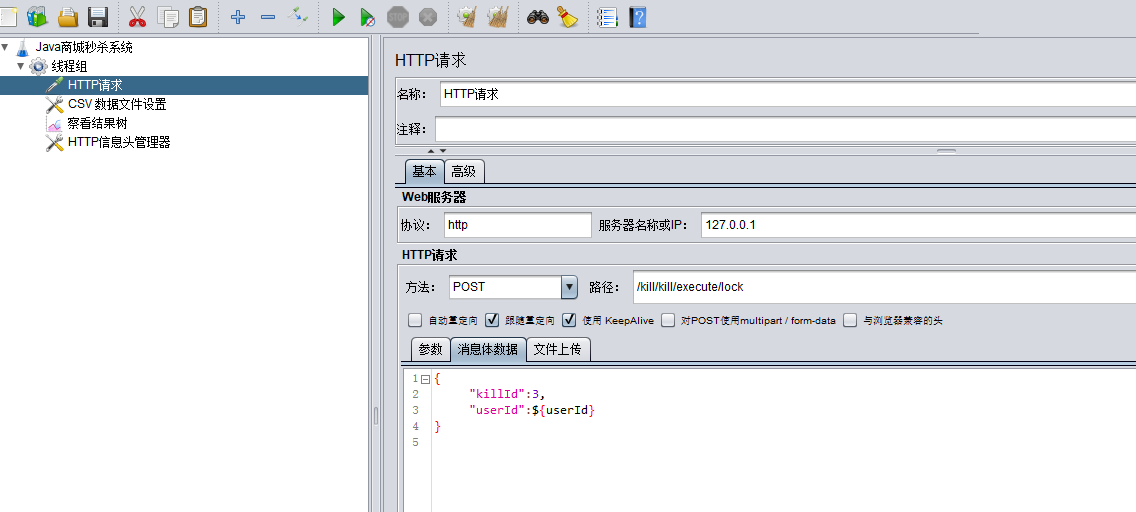The image size is (1136, 512).
Task: Open Help with question mark icon
Action: coord(638,17)
